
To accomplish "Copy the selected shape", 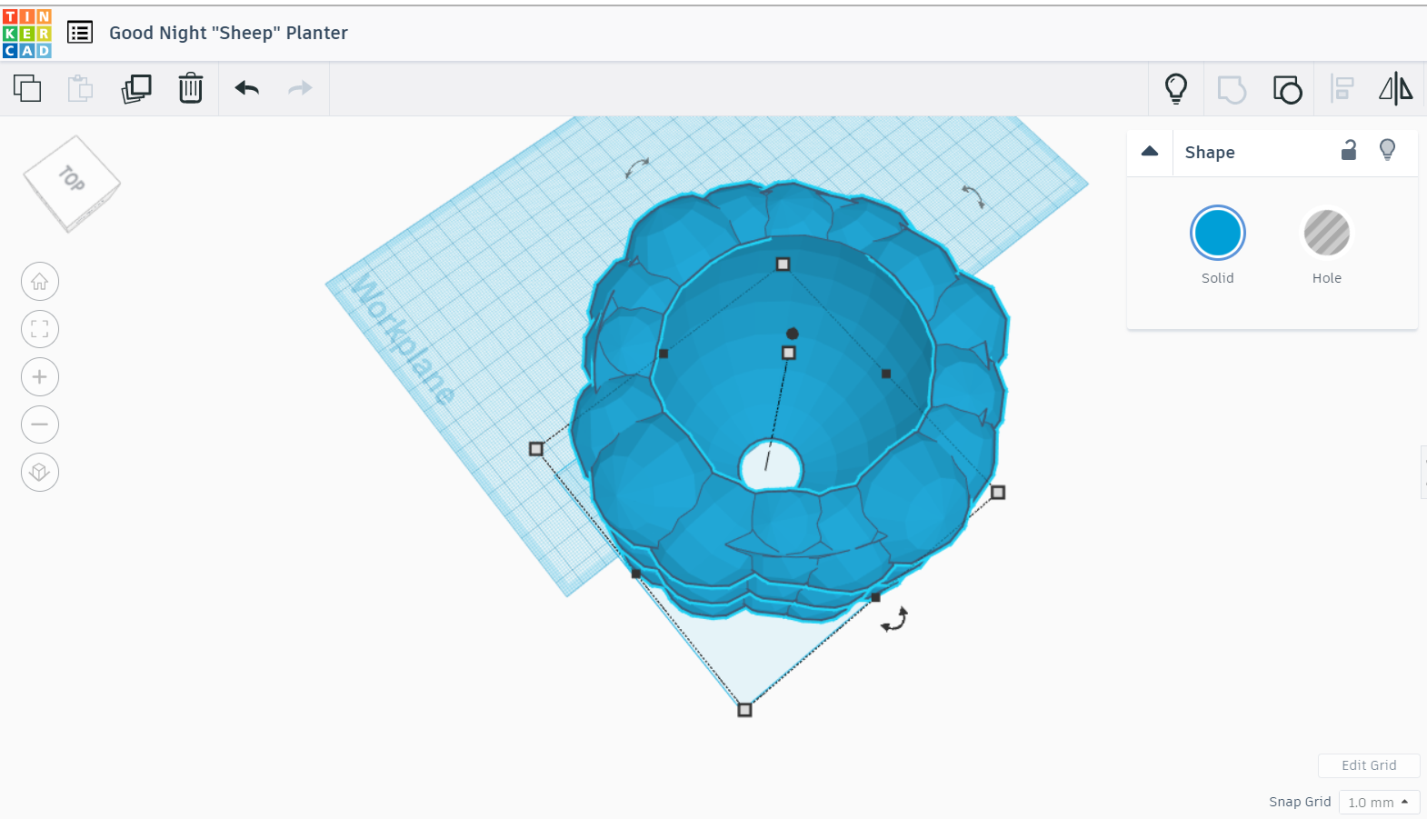I will pos(27,88).
